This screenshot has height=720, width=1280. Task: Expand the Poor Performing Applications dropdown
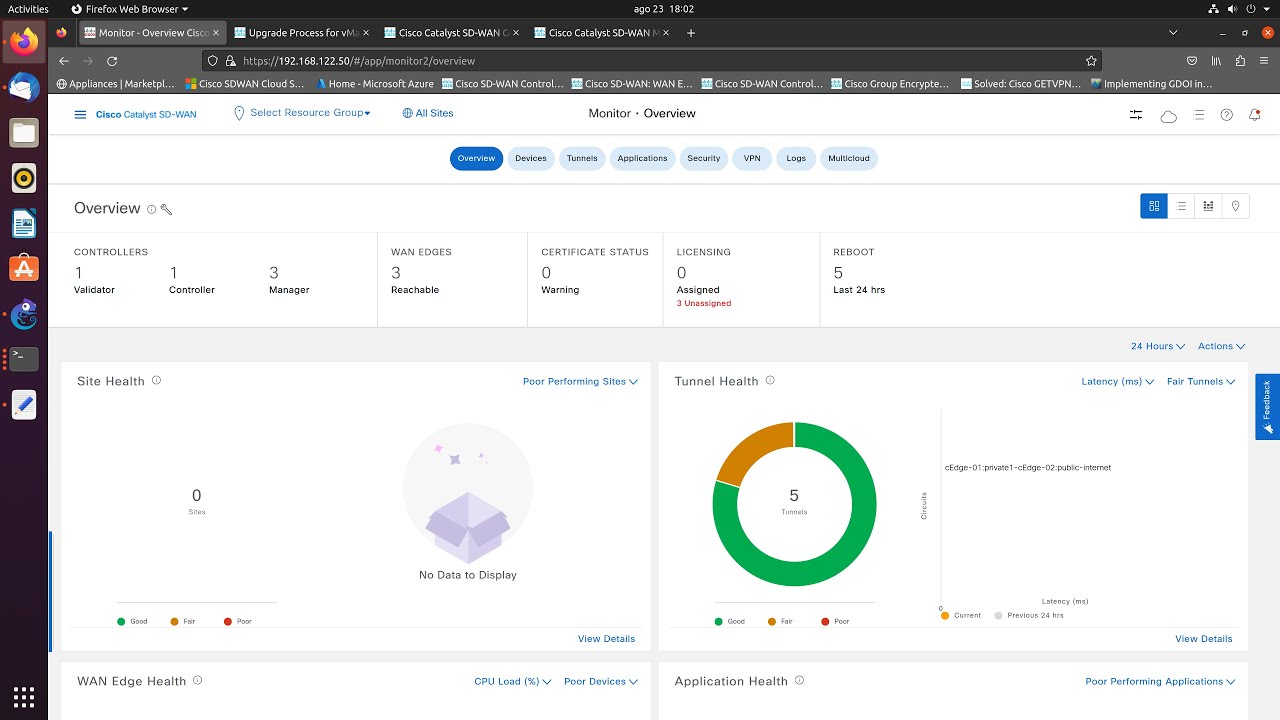coord(1160,681)
